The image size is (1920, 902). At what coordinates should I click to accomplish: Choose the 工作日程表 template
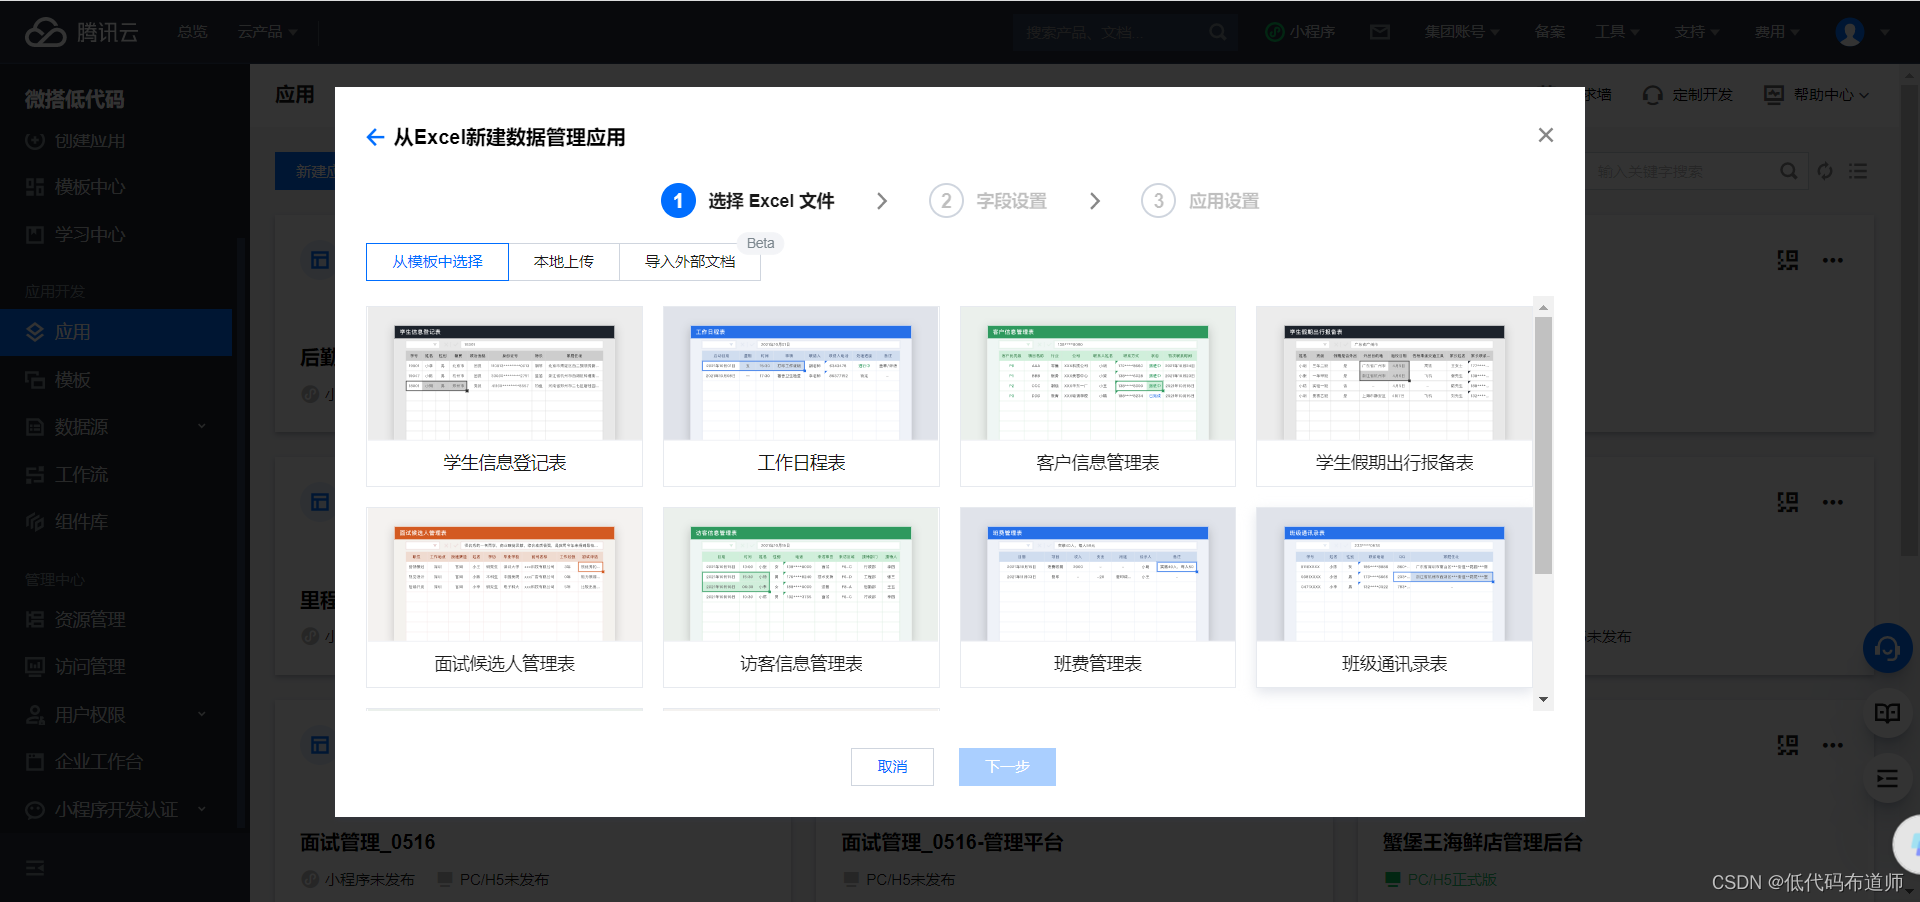tap(801, 396)
